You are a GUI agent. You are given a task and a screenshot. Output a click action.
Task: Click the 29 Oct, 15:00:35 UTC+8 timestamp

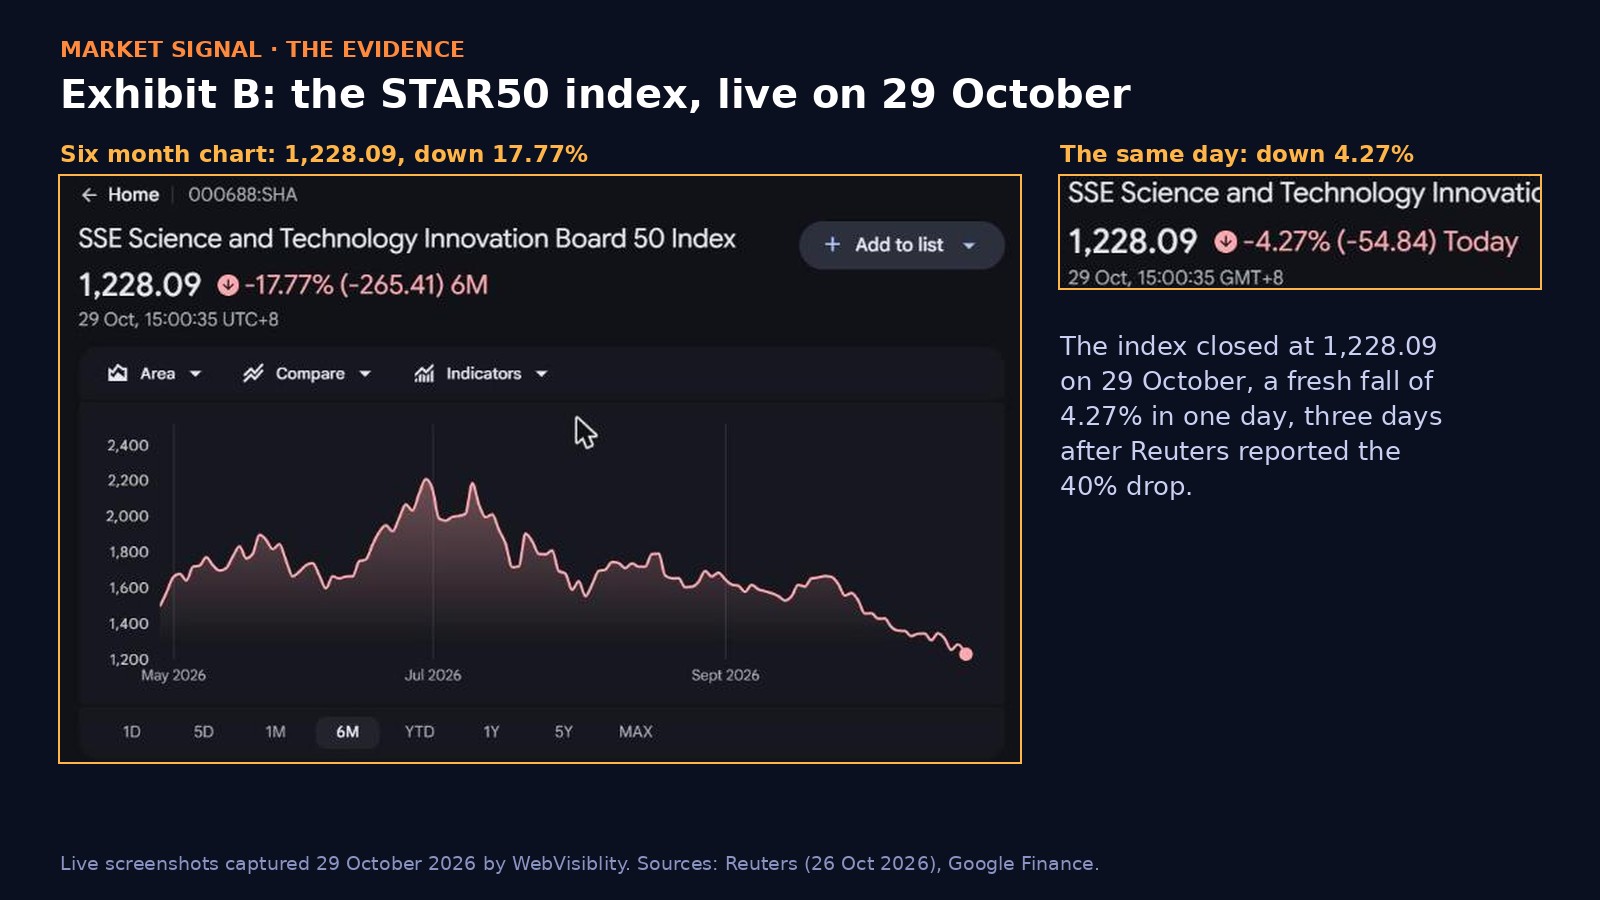tap(178, 320)
